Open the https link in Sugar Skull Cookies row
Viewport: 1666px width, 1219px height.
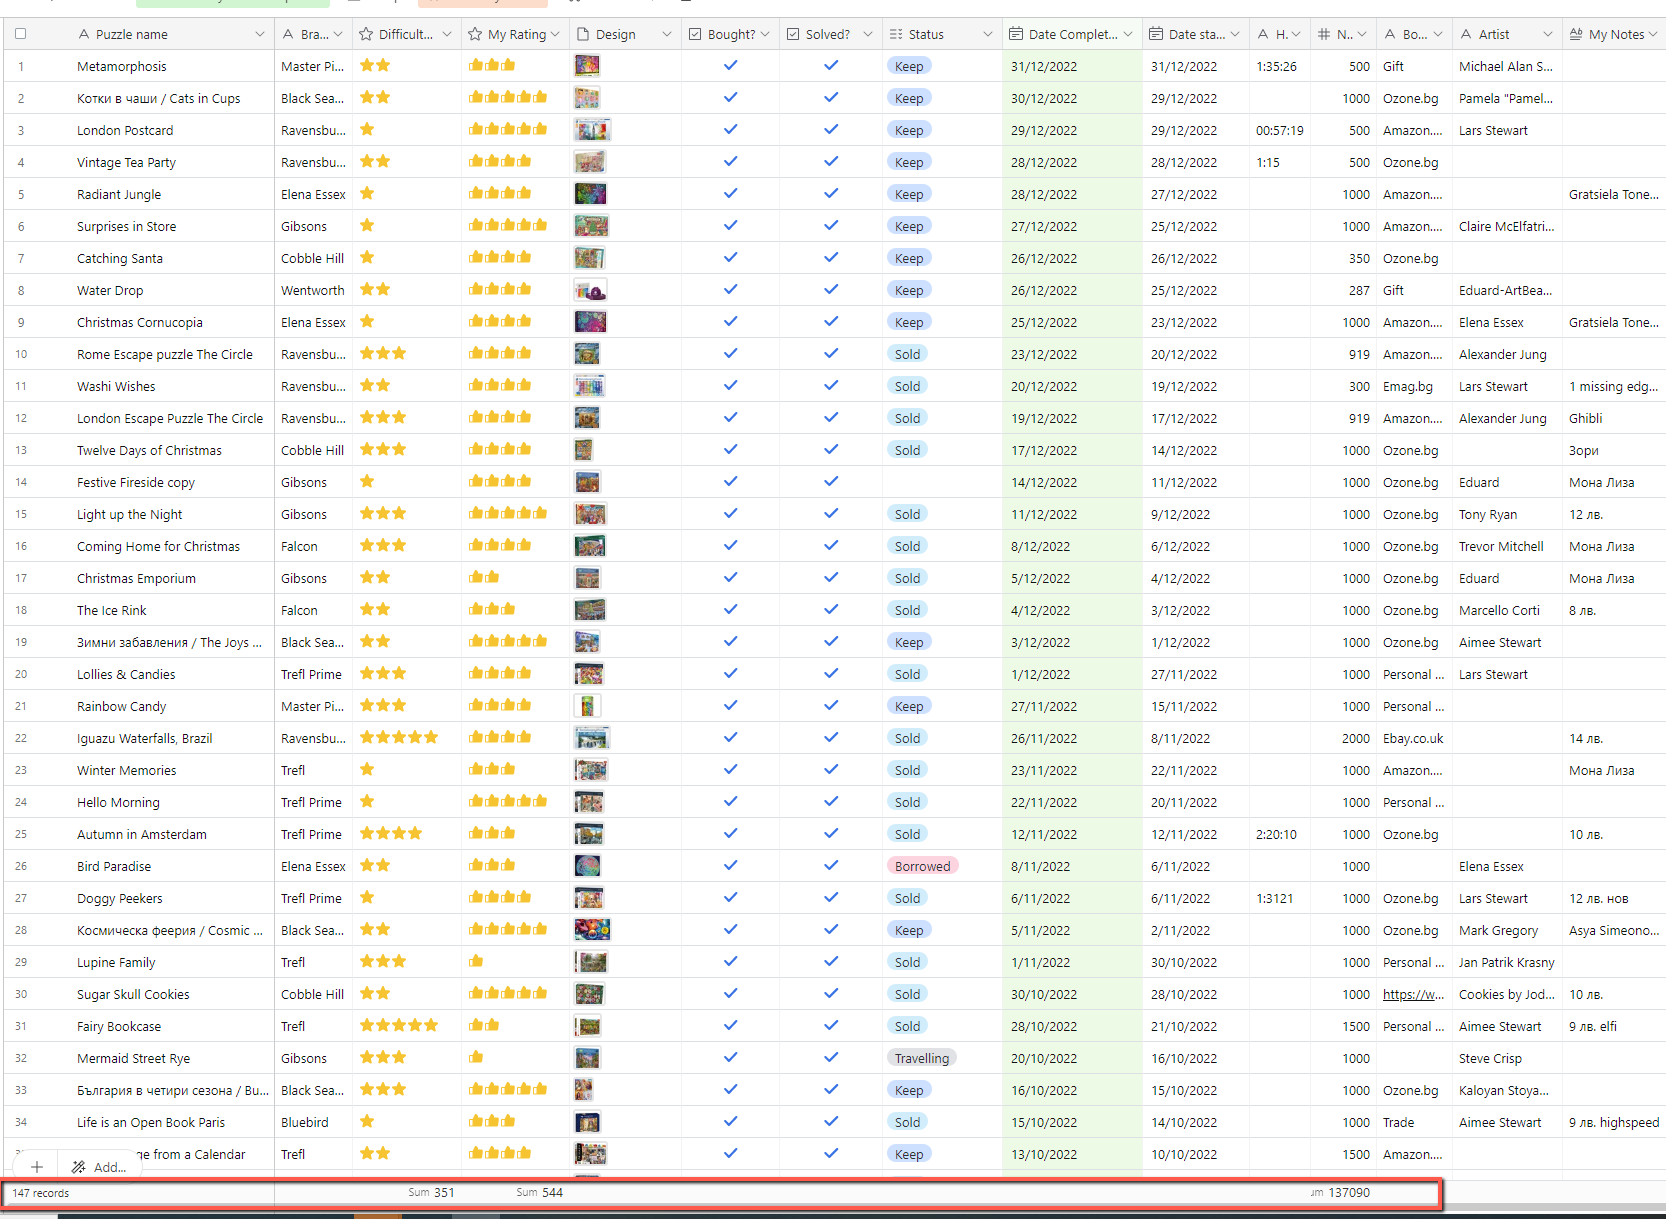(1413, 994)
